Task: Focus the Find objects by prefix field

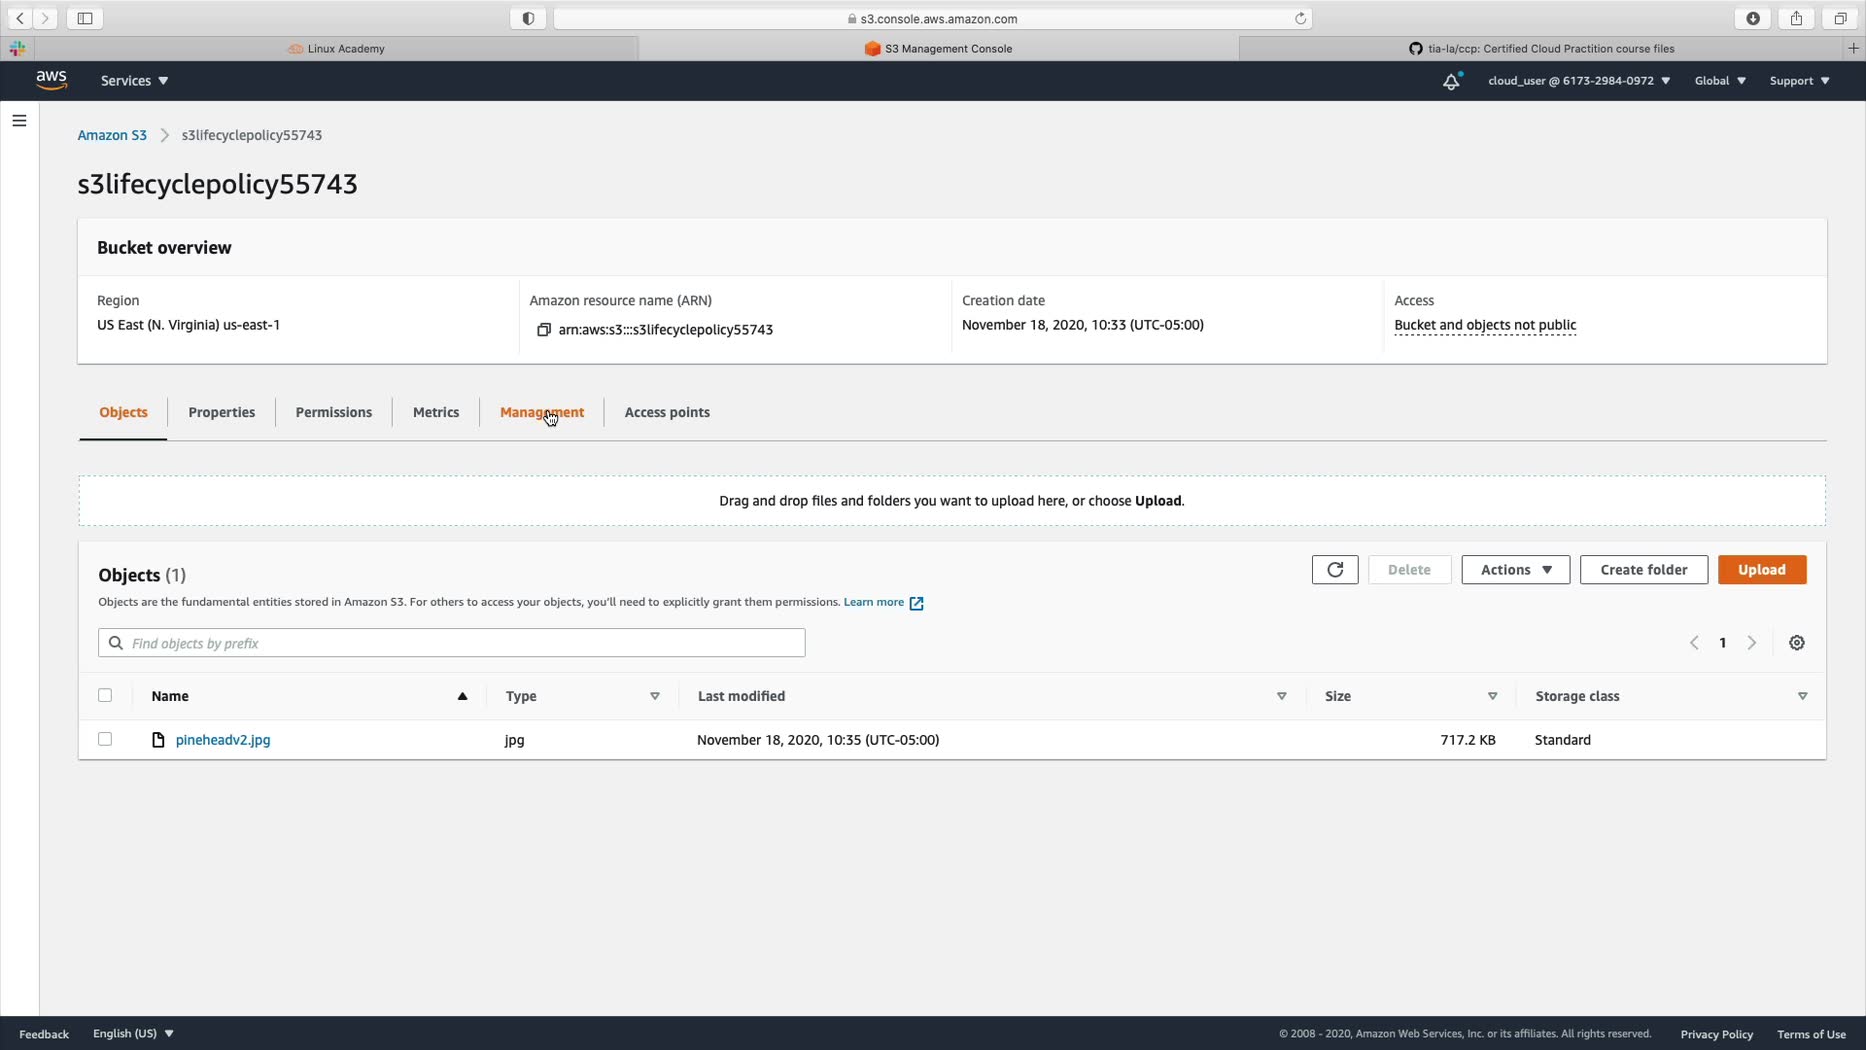Action: click(x=452, y=643)
